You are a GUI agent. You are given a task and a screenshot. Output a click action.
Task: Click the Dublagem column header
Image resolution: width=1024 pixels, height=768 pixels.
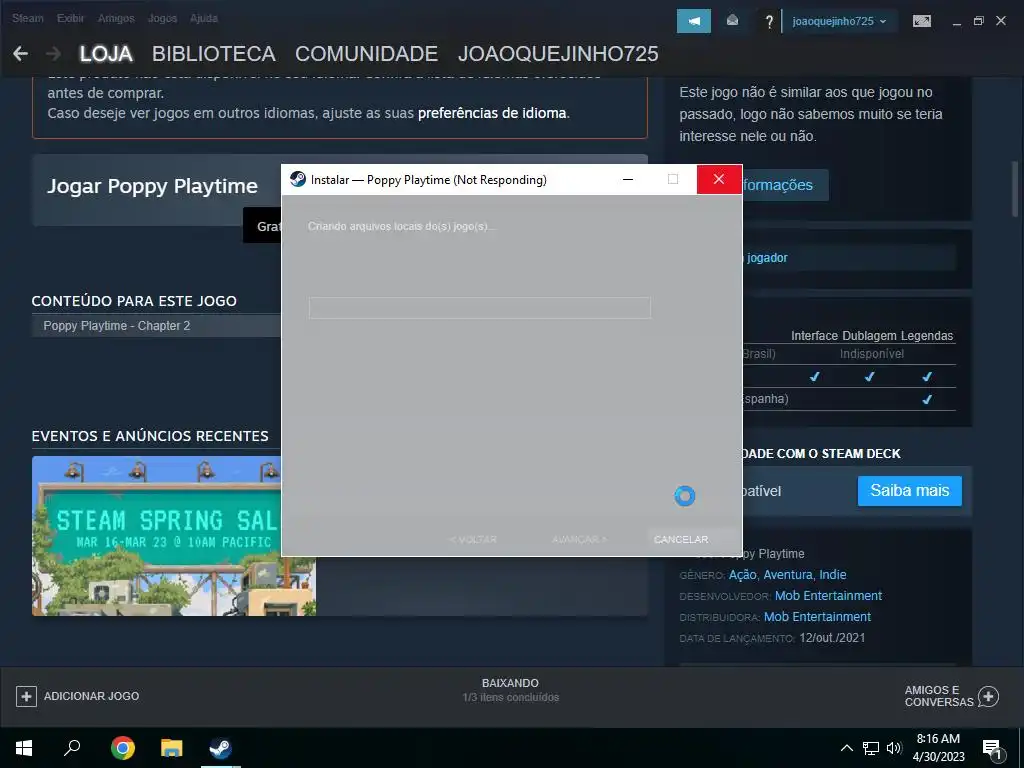(869, 336)
